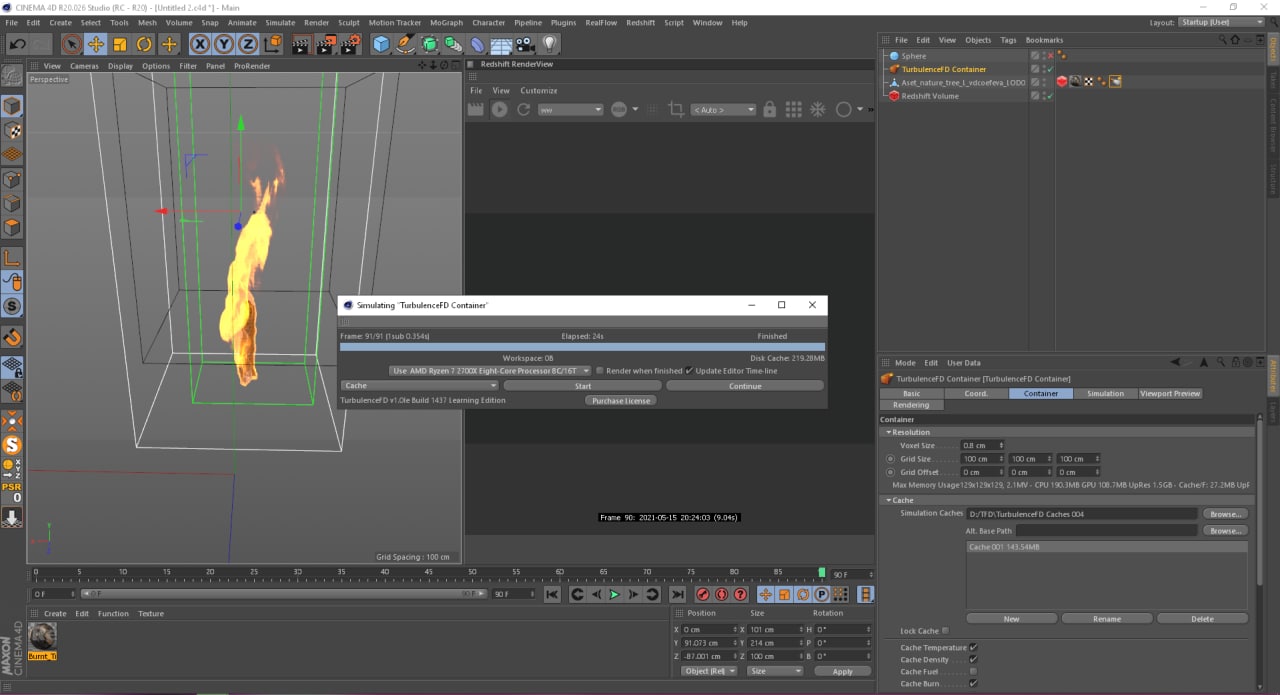Click the Undo arrow icon

point(17,44)
